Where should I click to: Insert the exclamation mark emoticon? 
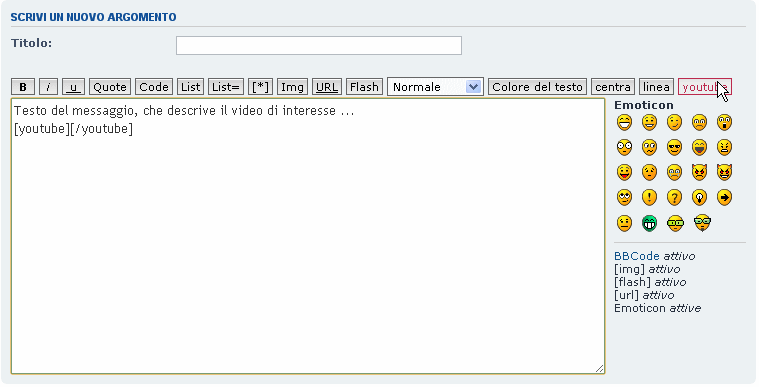[649, 198]
